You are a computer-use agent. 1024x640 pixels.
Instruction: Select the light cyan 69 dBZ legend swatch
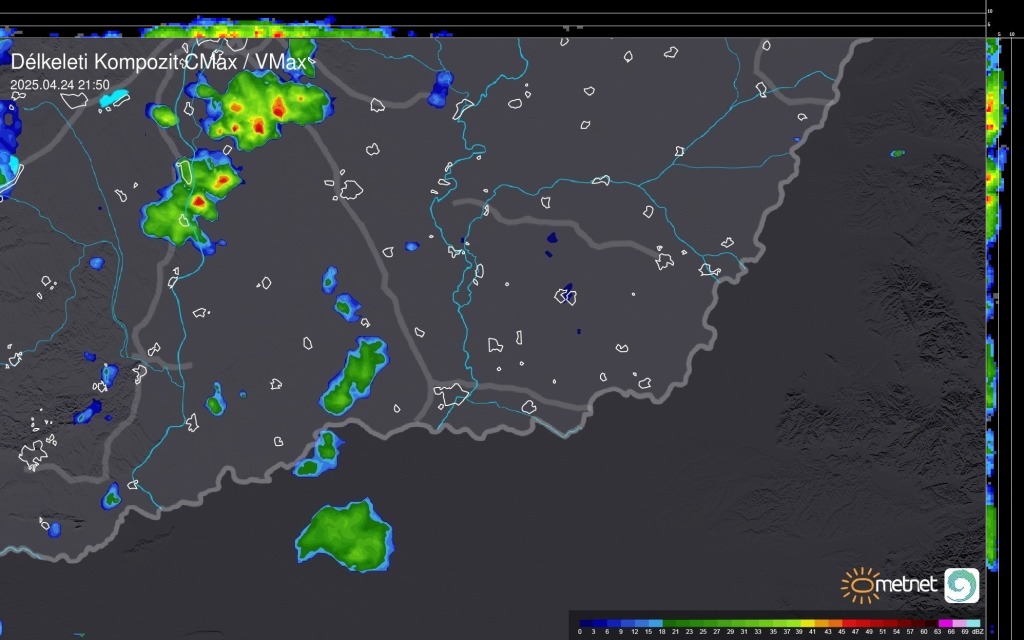tap(972, 623)
